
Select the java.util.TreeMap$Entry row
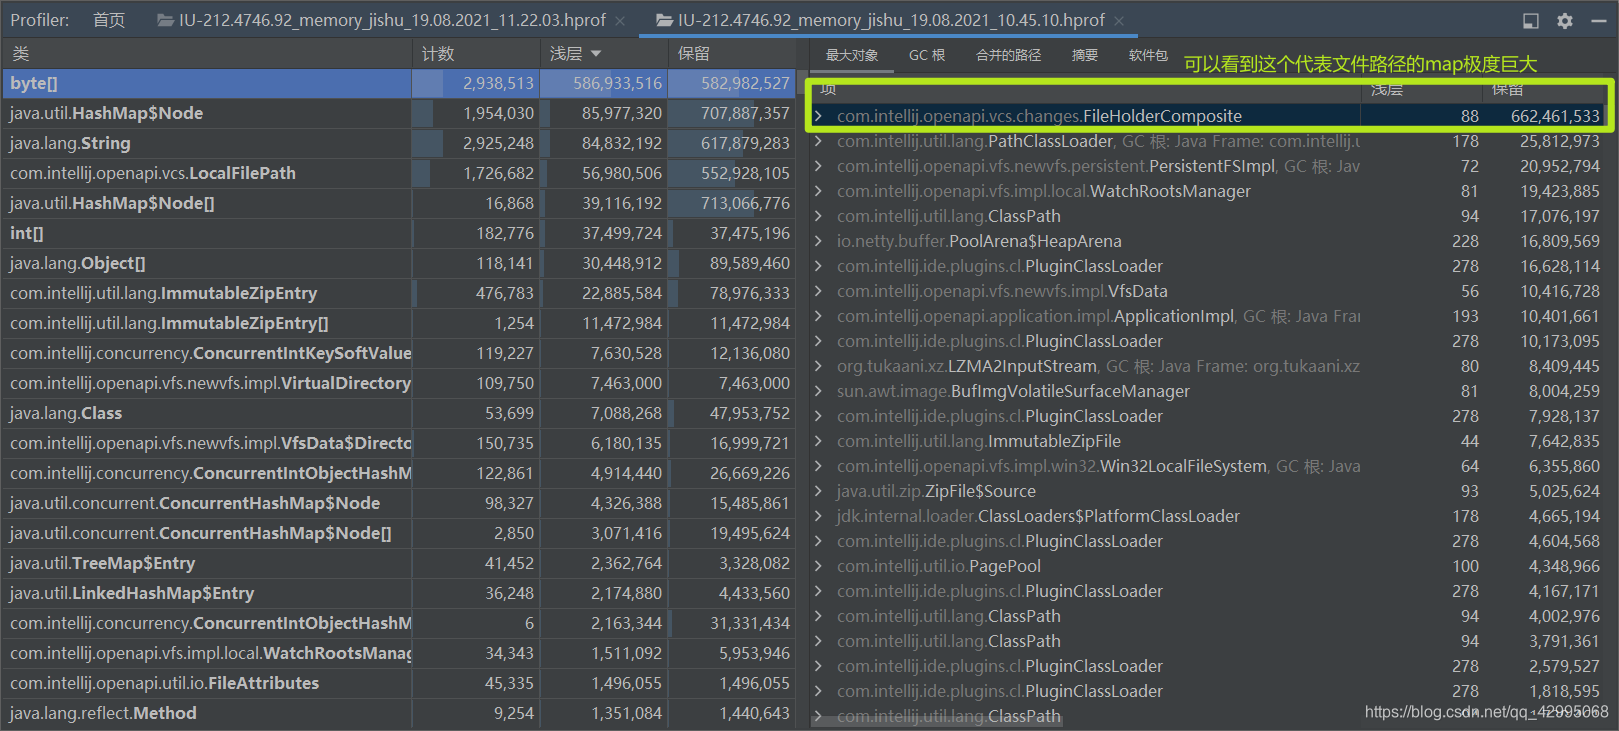(x=398, y=563)
